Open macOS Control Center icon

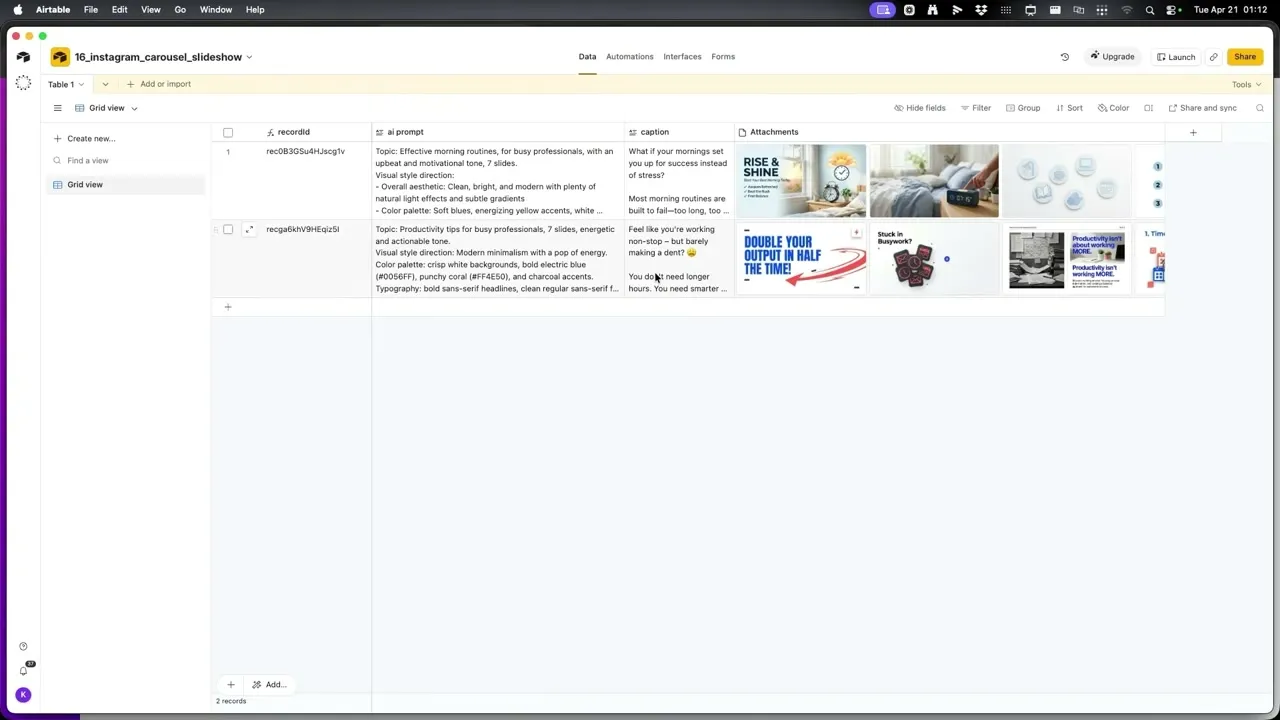coord(1173,9)
